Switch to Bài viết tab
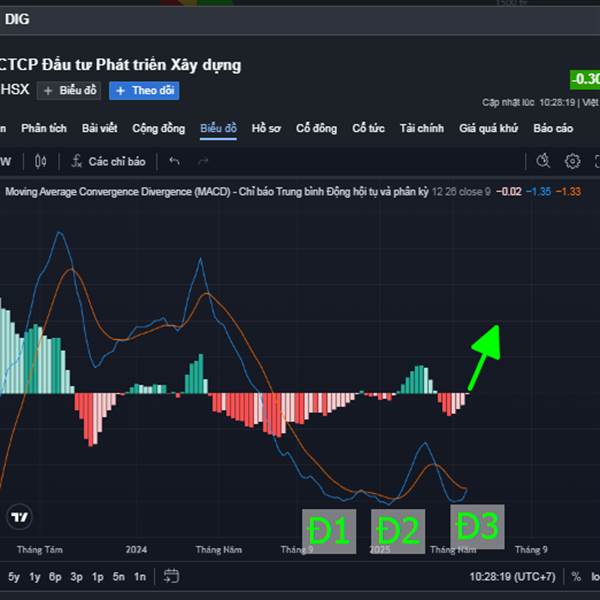Screen dimensions: 600x600 coord(99,128)
